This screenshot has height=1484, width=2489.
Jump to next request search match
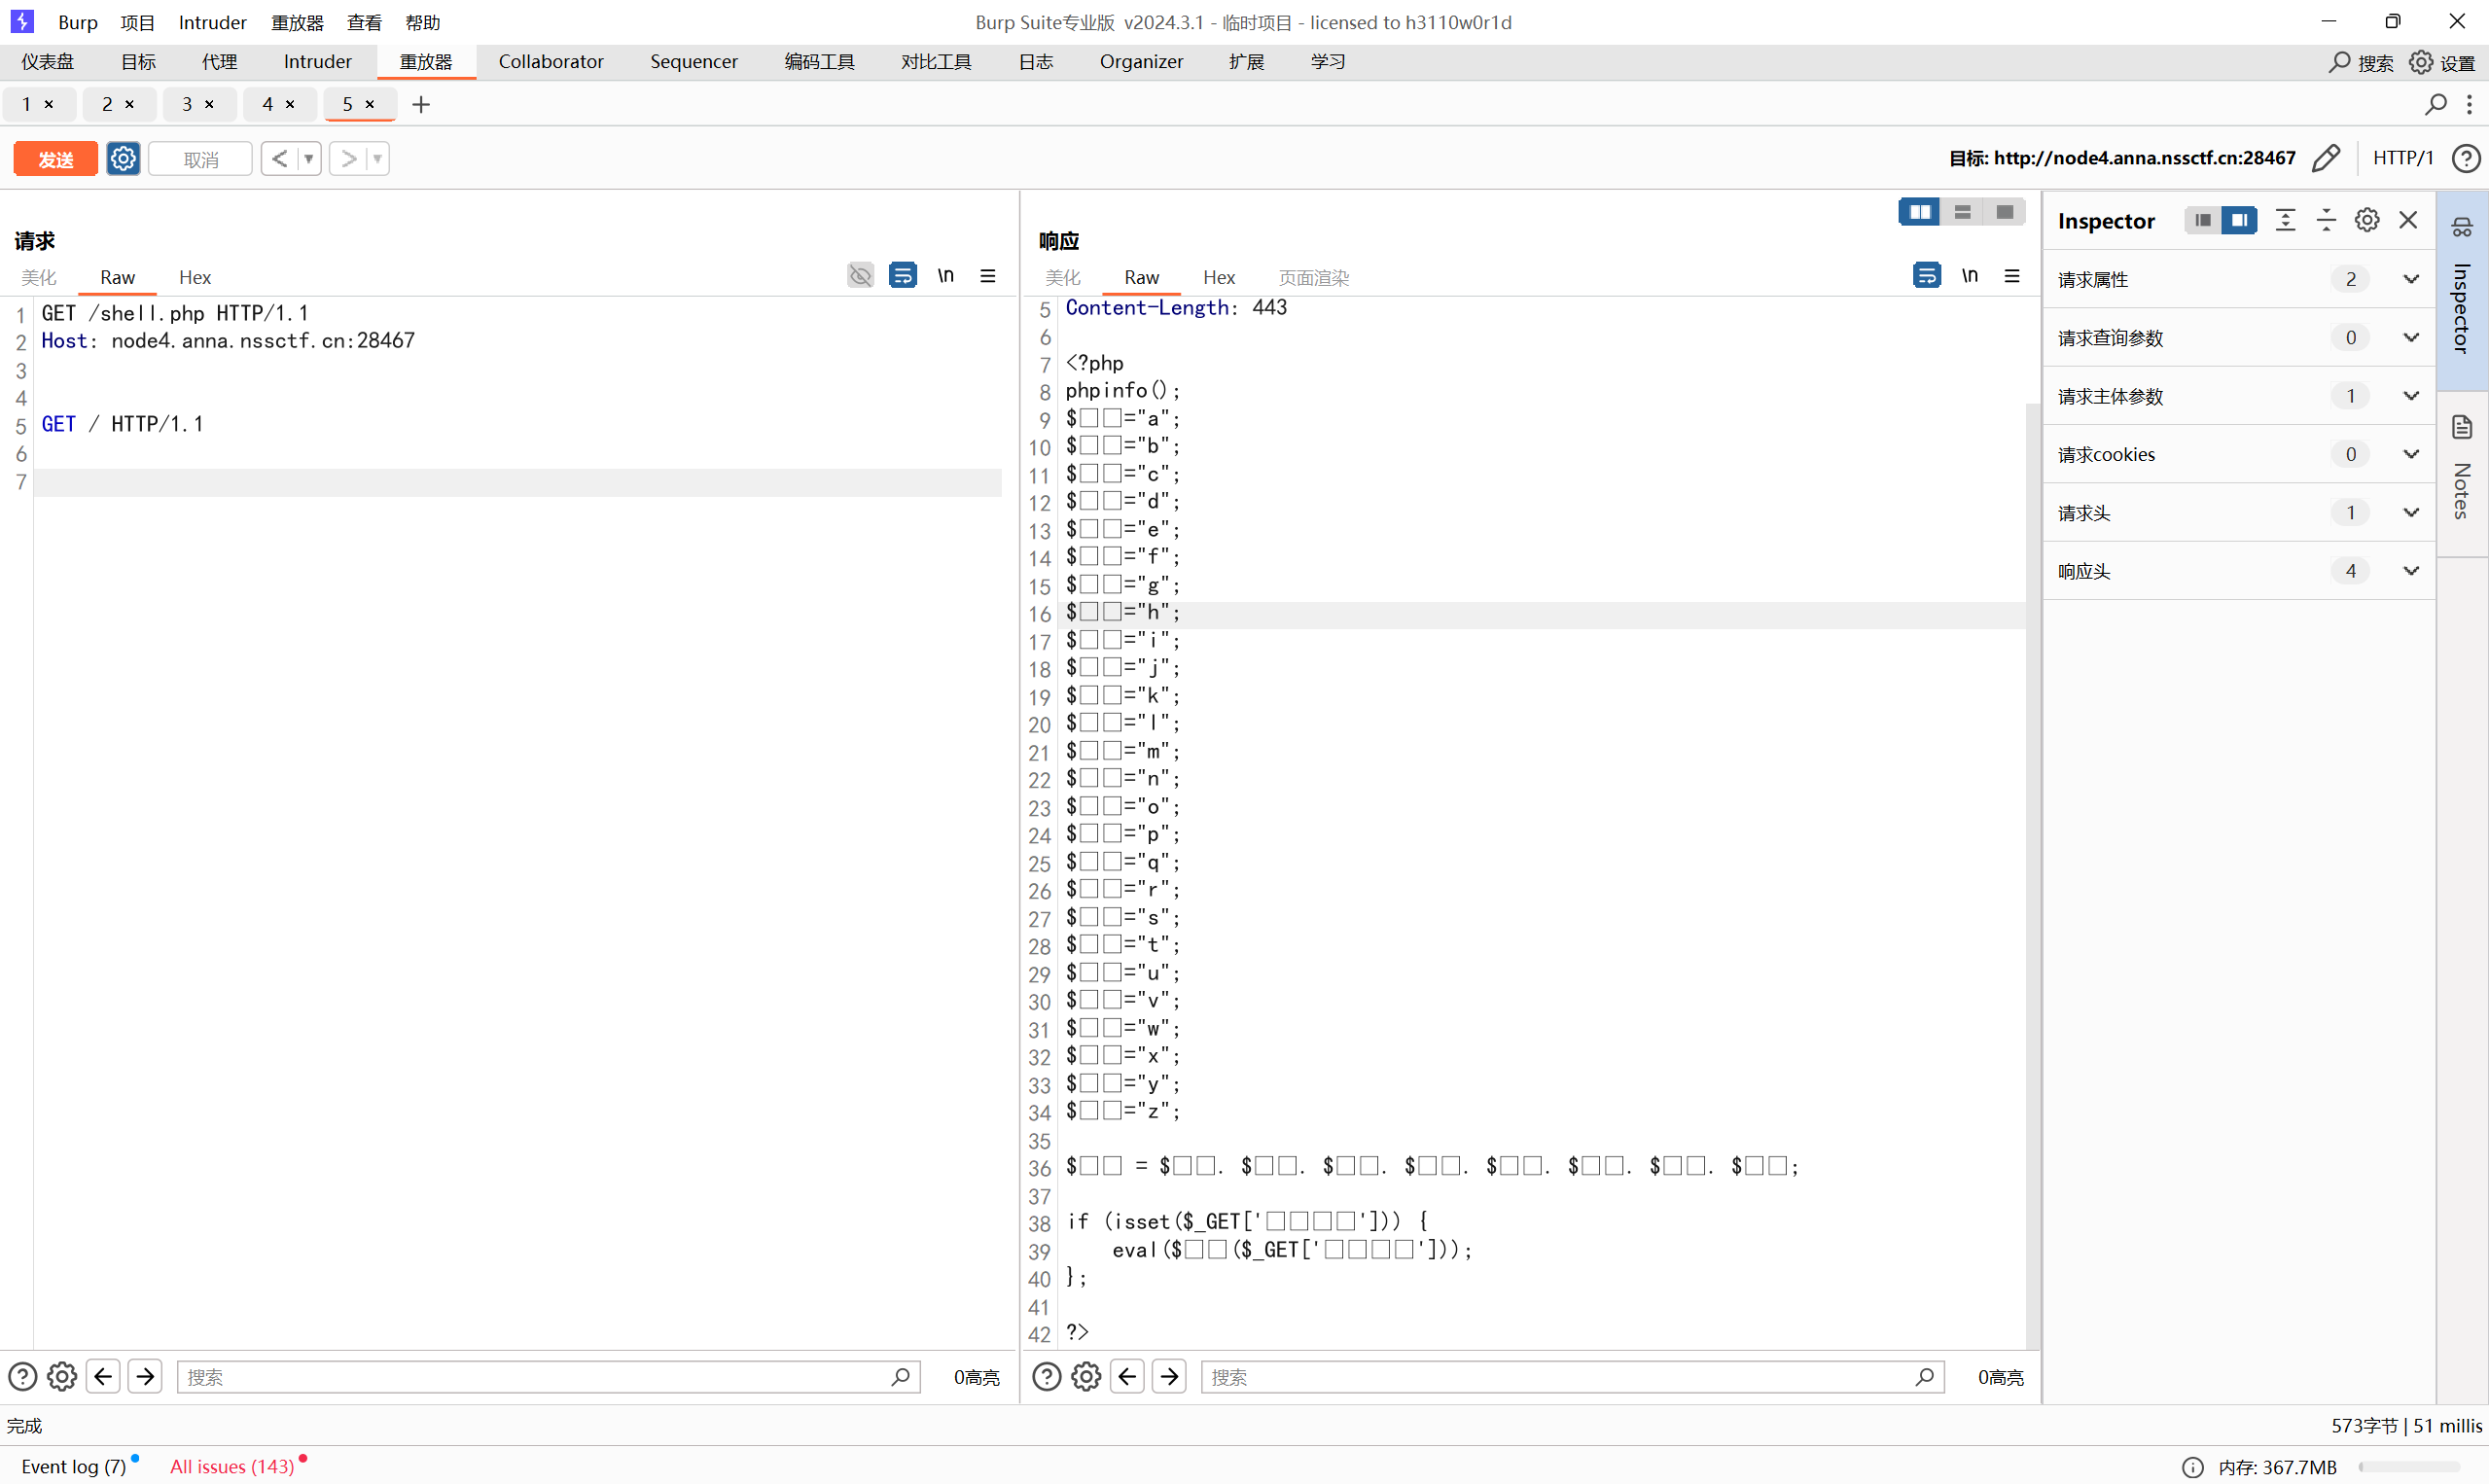145,1377
